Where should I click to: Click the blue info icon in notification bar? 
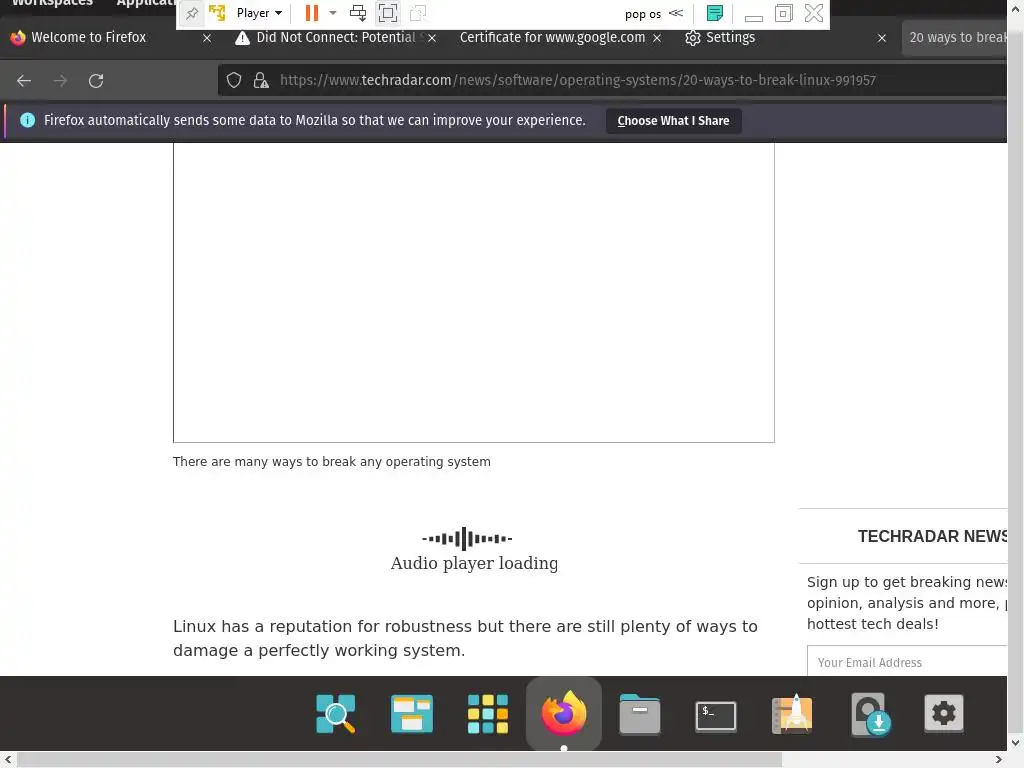pos(27,120)
